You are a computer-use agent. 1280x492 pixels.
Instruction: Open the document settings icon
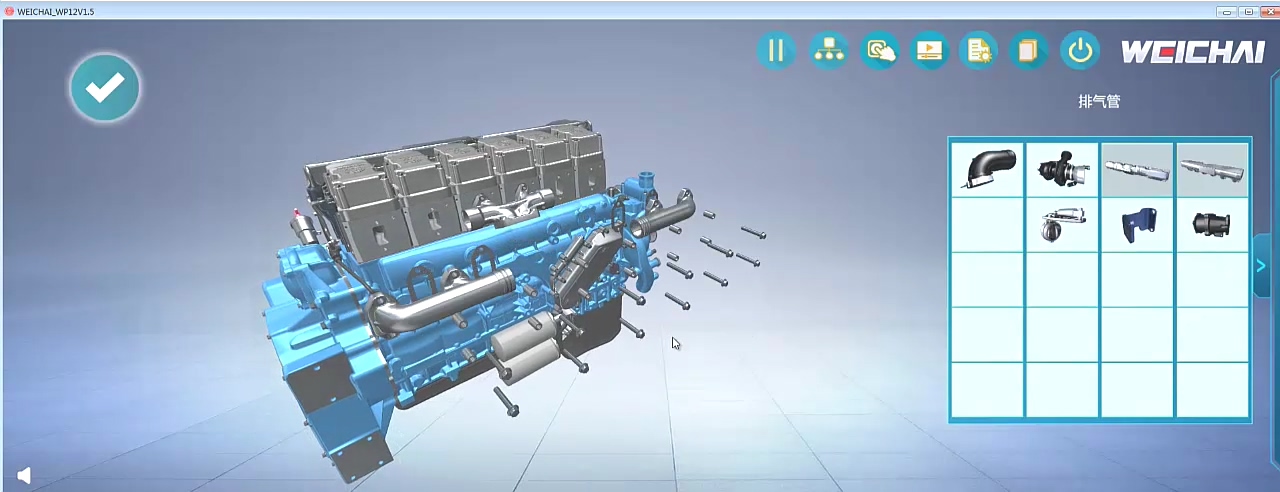[979, 50]
